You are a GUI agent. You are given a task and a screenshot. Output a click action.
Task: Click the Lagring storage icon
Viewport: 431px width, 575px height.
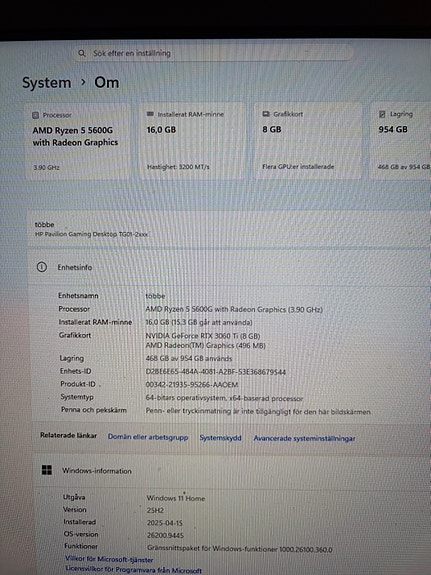[382, 114]
